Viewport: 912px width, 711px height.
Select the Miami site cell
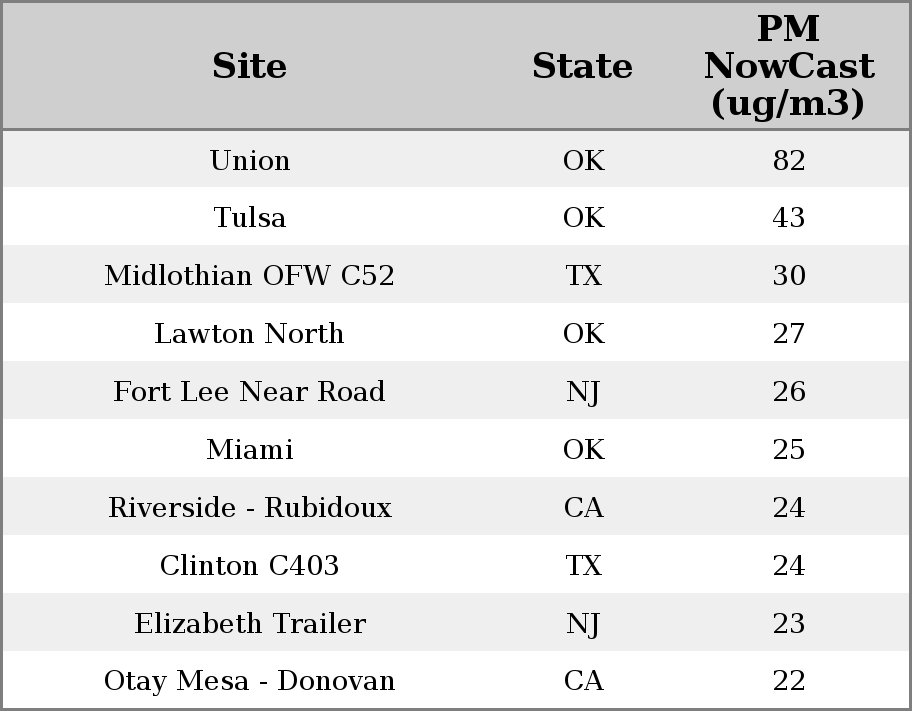(249, 450)
